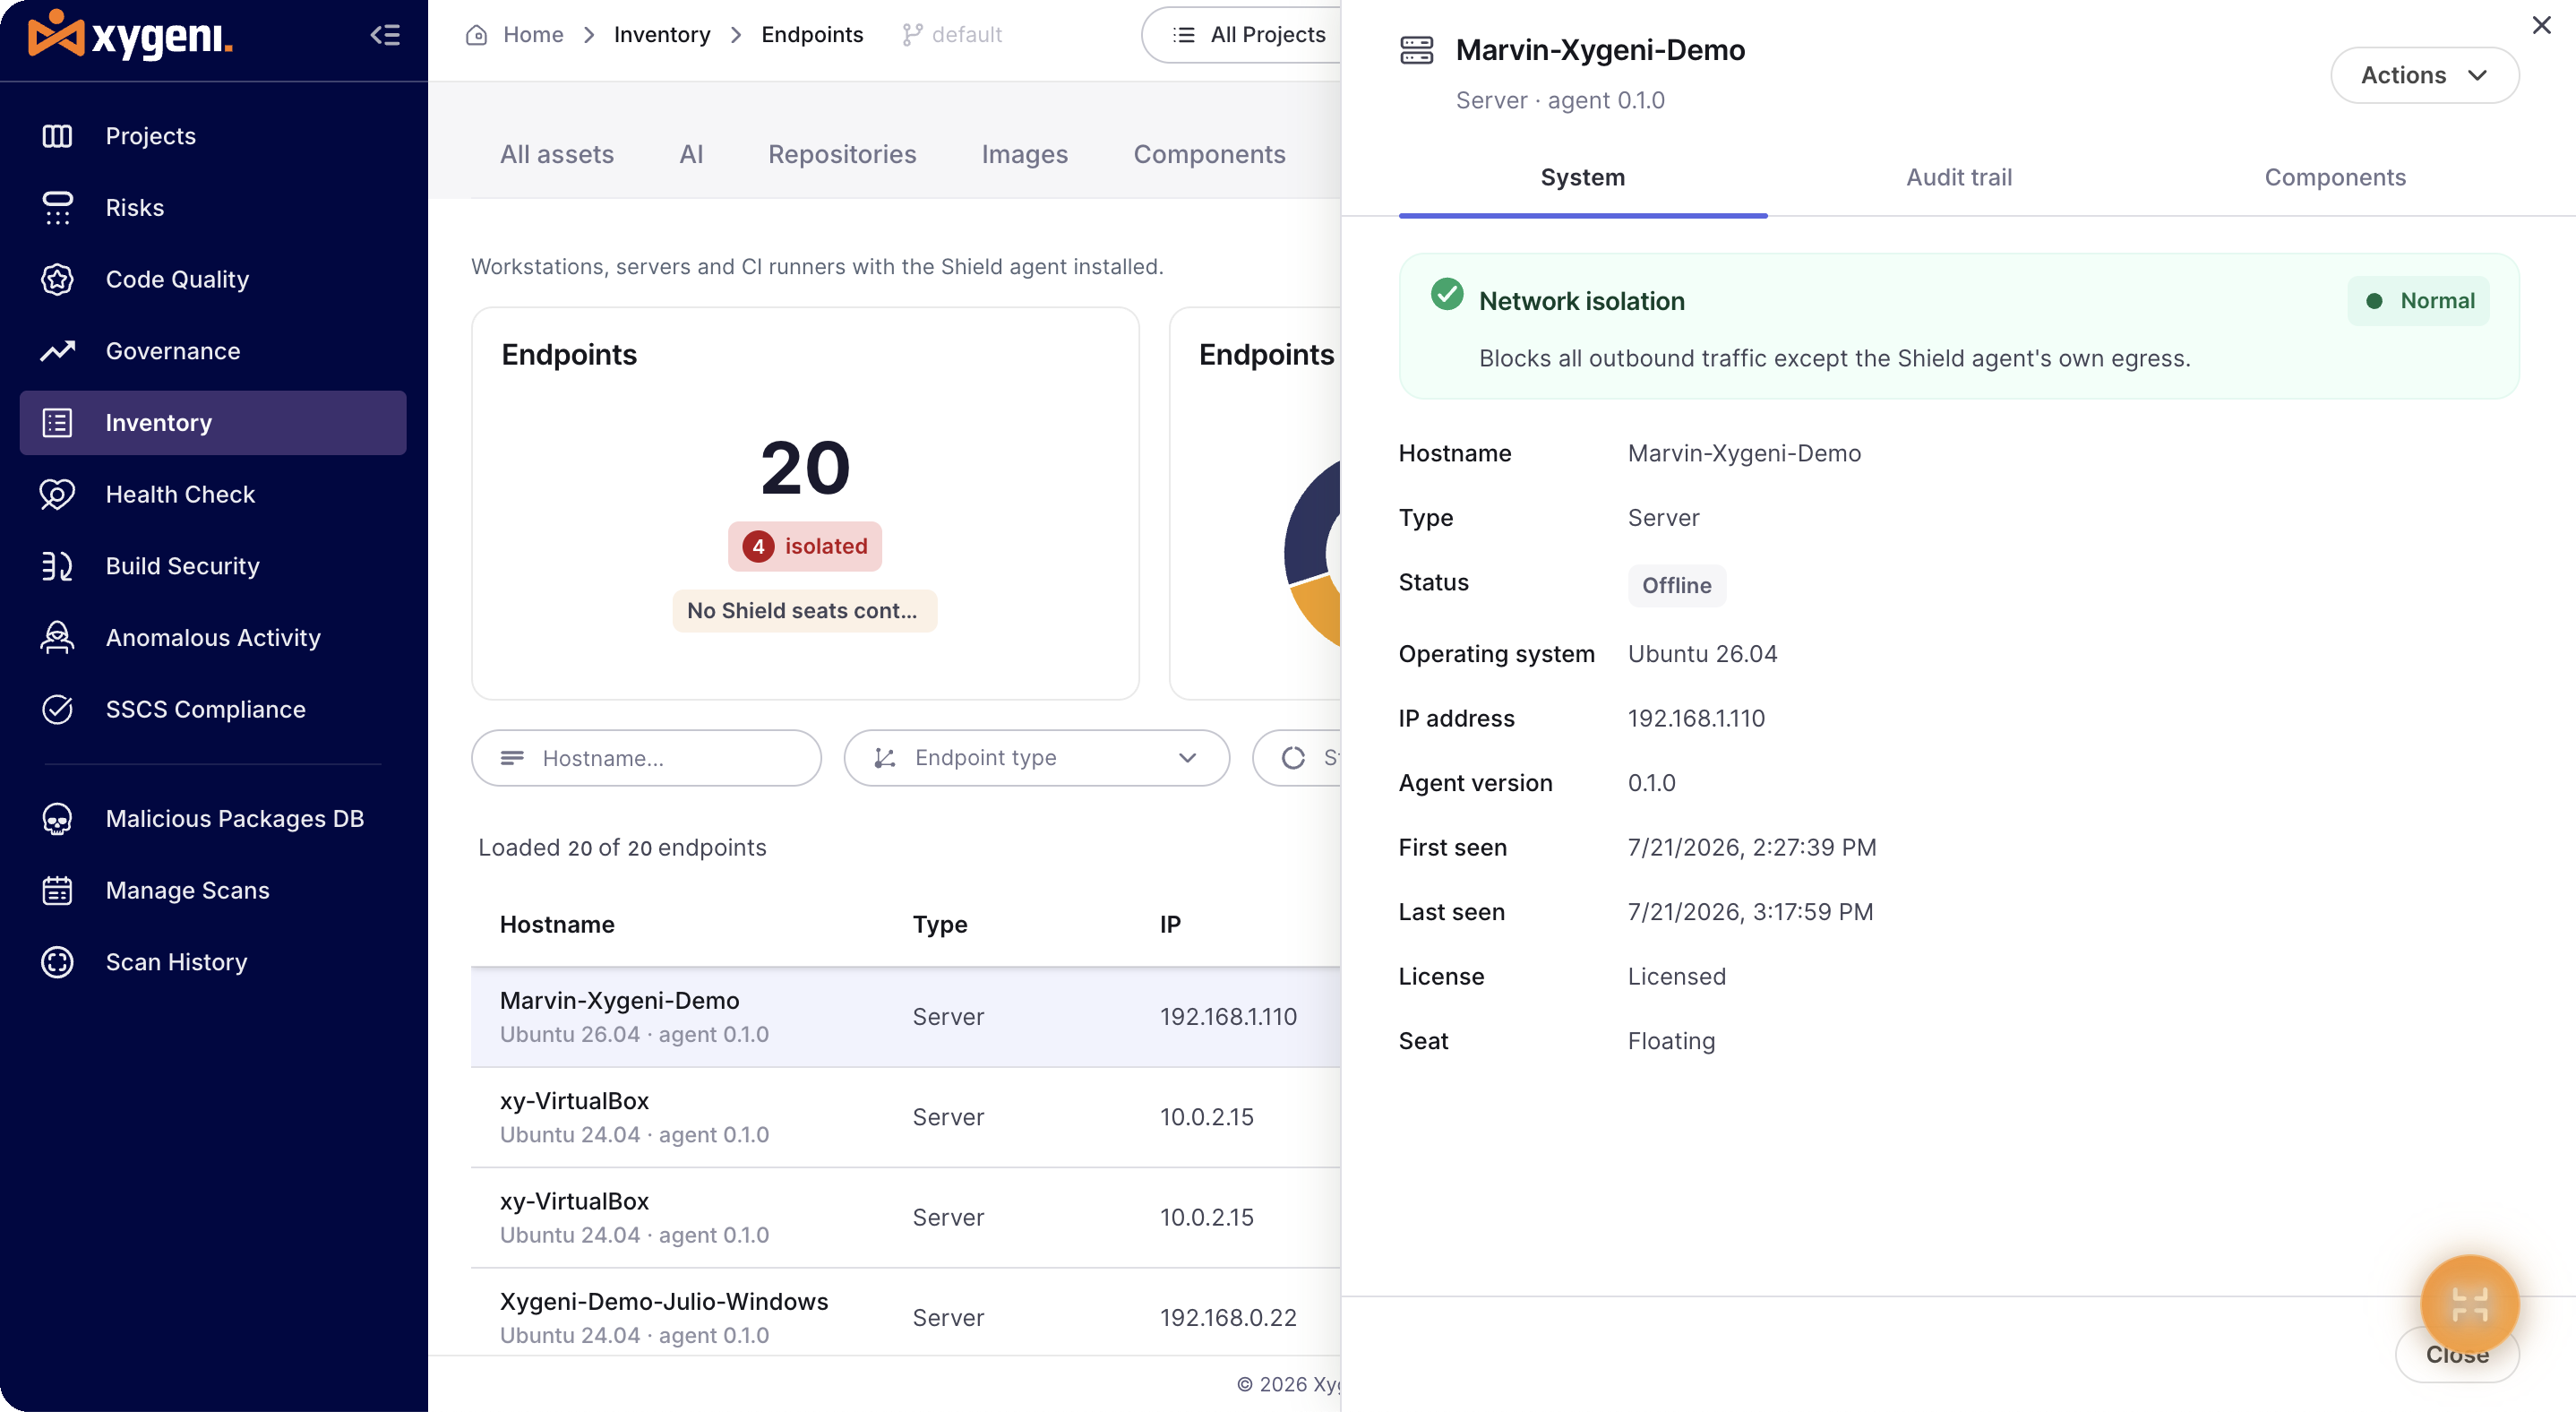Viewport: 2576px width, 1412px height.
Task: Click the First seen timestamp 2:27:39 PM
Action: [1752, 848]
